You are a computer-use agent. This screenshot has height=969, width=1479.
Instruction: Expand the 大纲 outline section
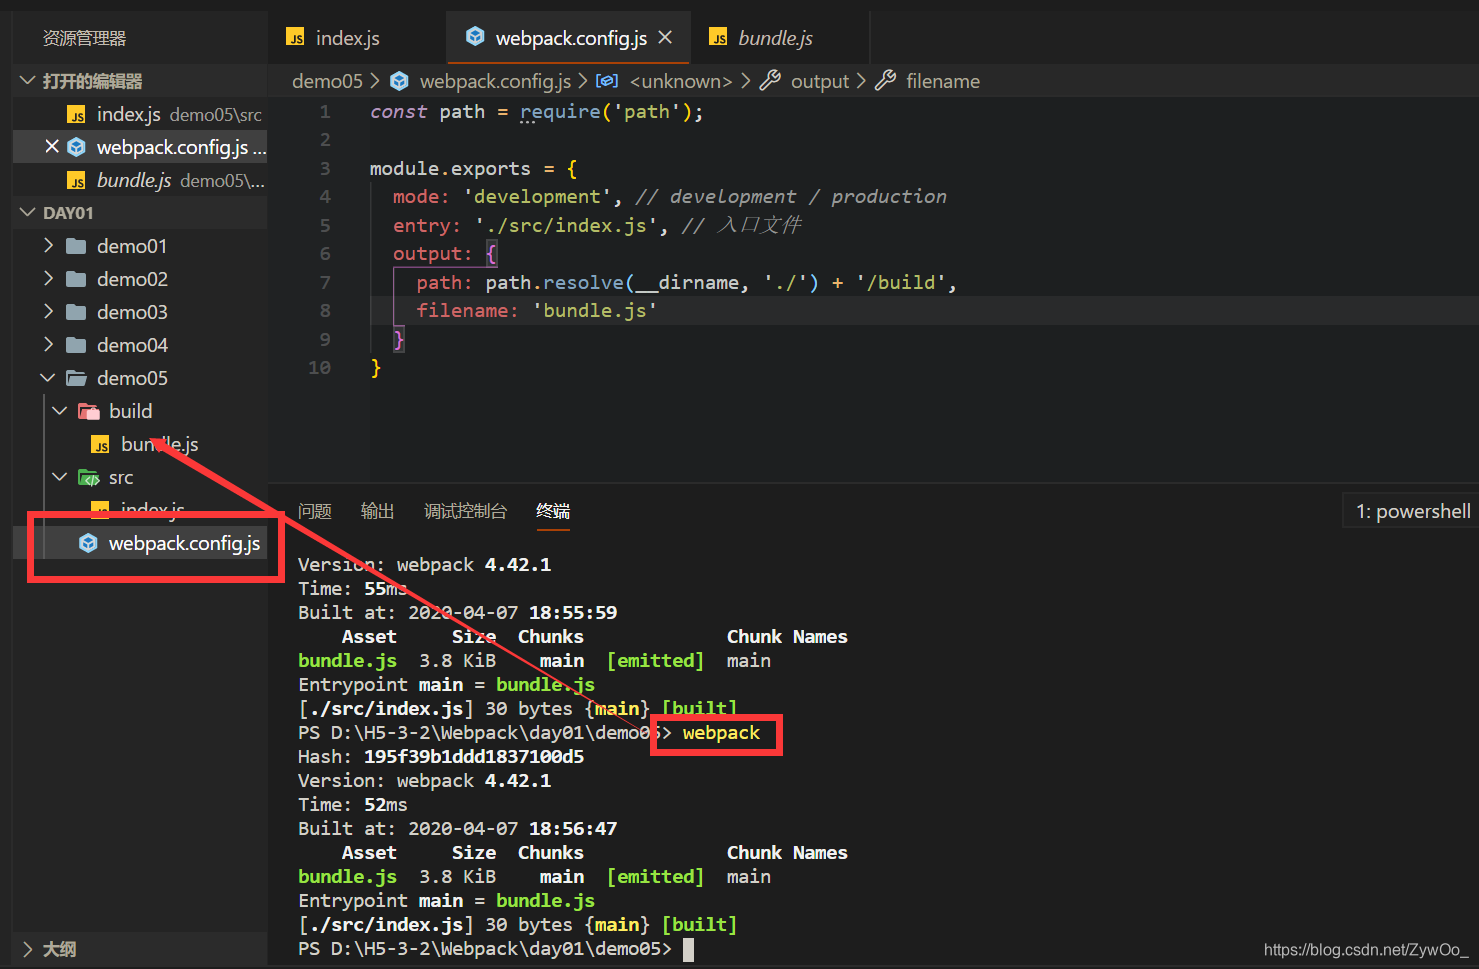[x=28, y=948]
